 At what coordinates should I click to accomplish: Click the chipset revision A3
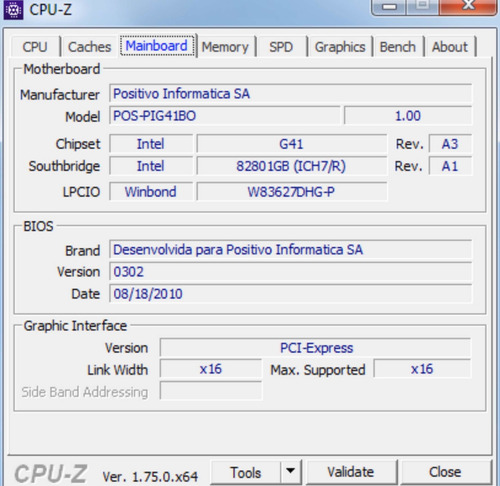point(450,144)
